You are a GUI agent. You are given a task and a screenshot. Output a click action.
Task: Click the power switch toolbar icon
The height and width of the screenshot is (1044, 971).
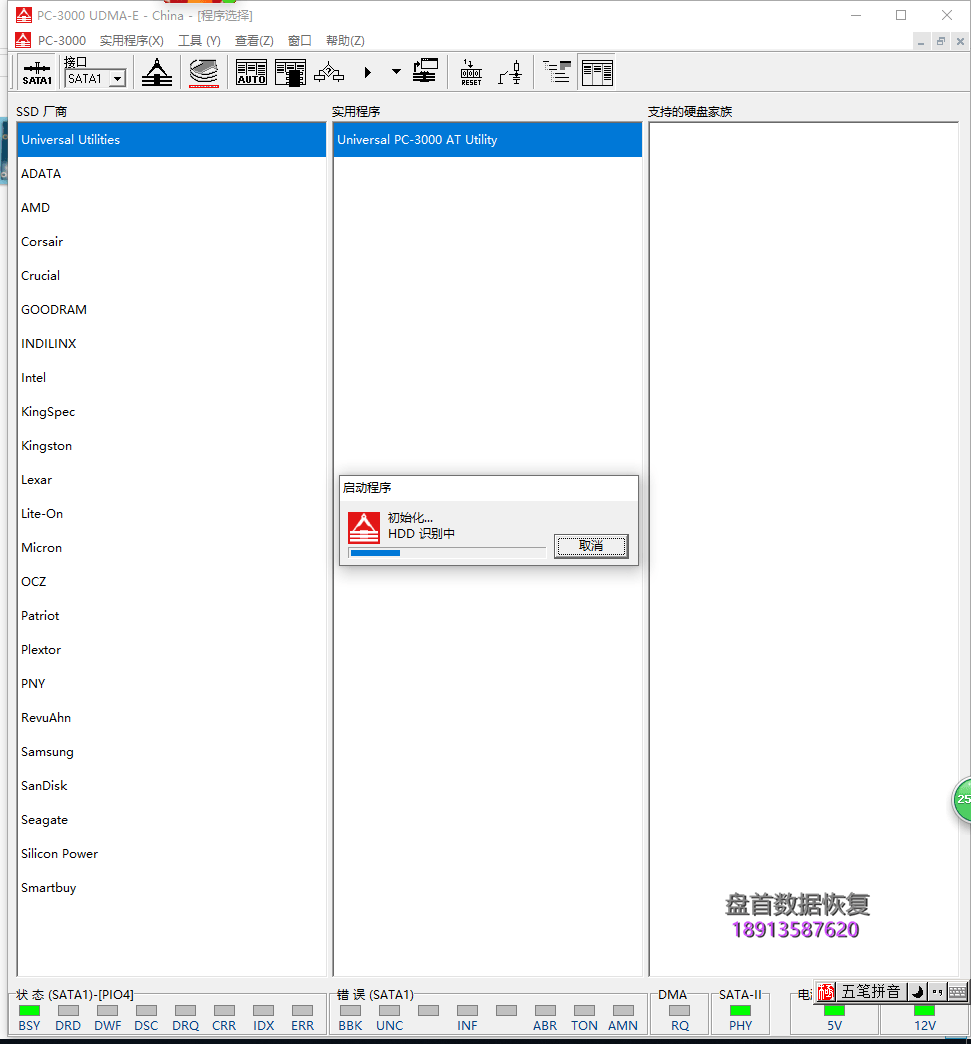coord(510,73)
